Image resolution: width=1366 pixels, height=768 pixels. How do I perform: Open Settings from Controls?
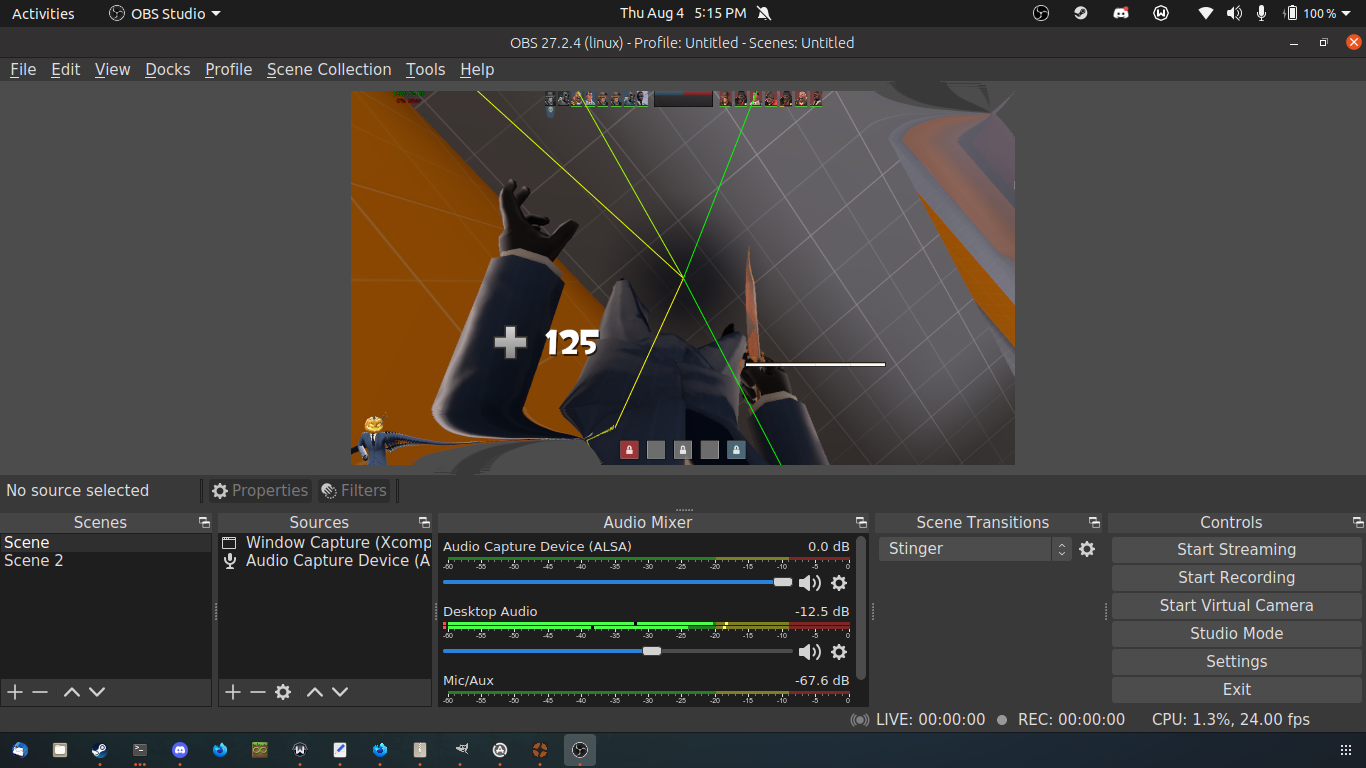1237,661
